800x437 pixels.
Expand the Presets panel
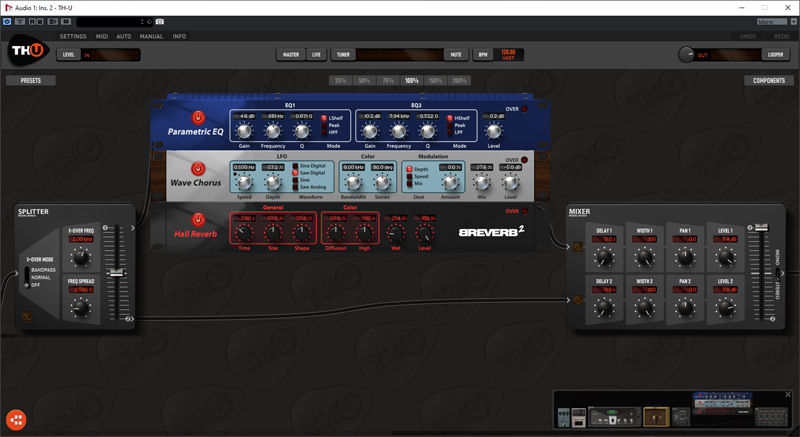point(31,80)
